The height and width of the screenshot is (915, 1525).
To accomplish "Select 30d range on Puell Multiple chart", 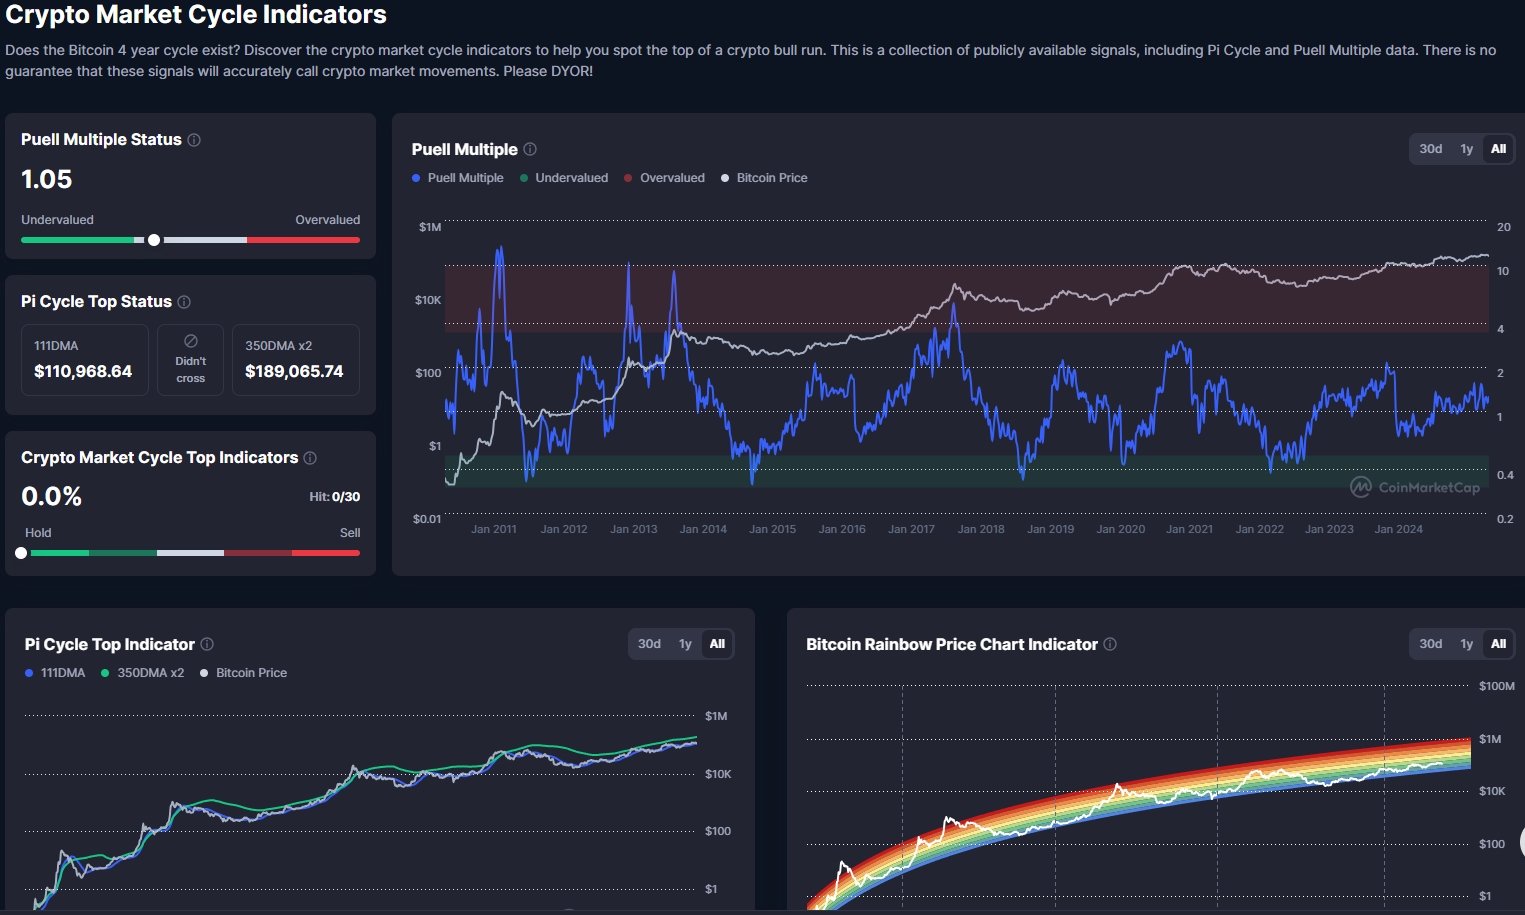I will tap(1431, 149).
